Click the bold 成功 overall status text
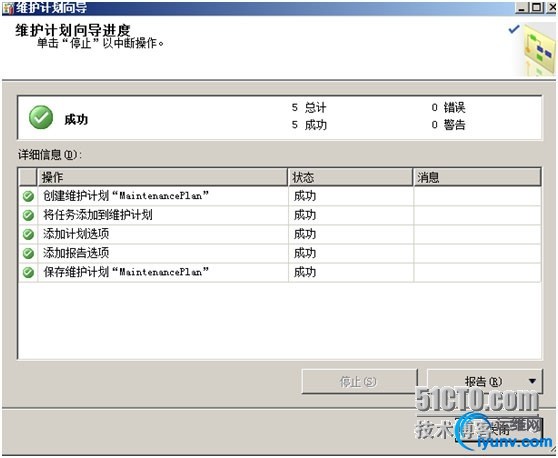Image resolution: width=558 pixels, height=458 pixels. [76, 120]
